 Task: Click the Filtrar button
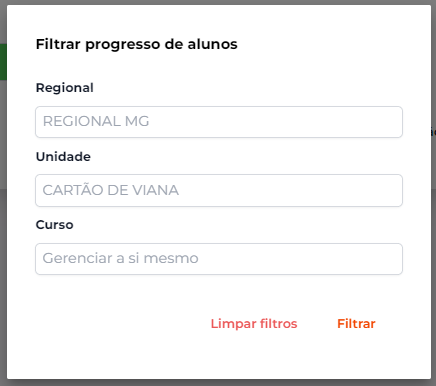tap(356, 323)
